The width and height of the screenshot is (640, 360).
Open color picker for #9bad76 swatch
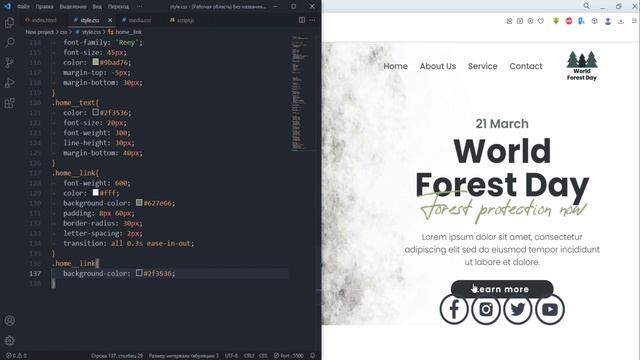point(96,62)
